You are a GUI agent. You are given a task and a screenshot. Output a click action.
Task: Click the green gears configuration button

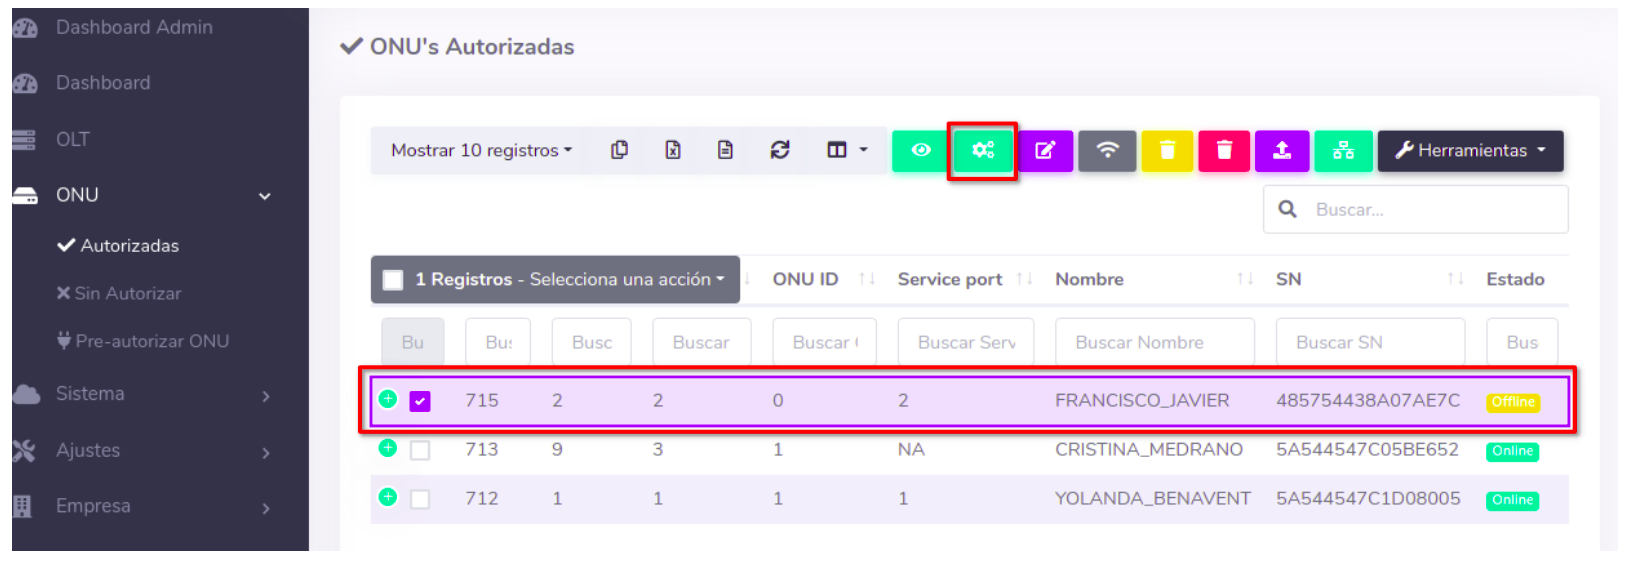click(x=982, y=150)
